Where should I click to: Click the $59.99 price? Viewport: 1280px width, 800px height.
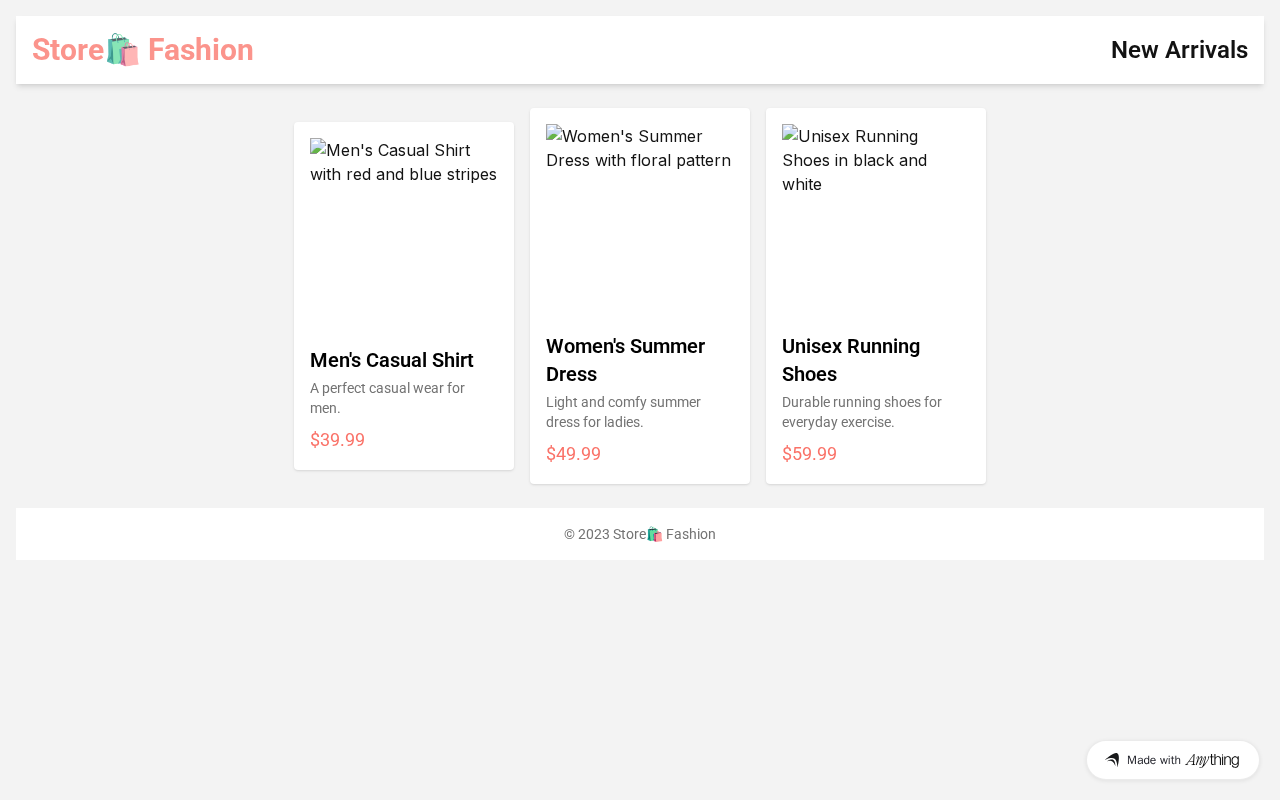coord(810,454)
